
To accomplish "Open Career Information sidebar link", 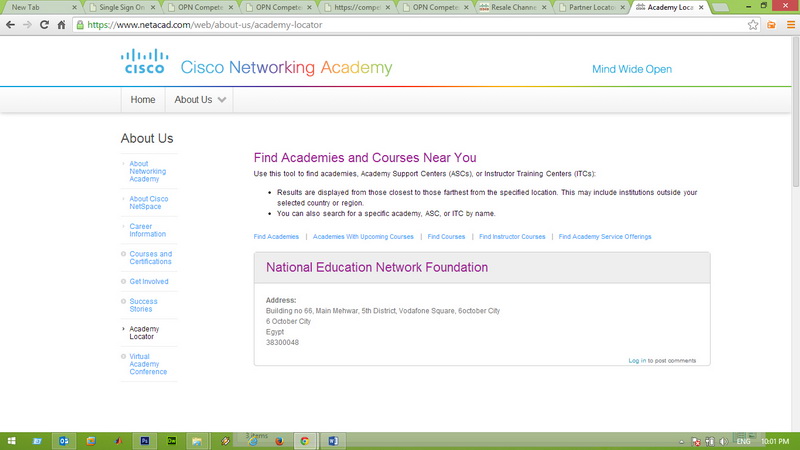I will click(x=147, y=230).
